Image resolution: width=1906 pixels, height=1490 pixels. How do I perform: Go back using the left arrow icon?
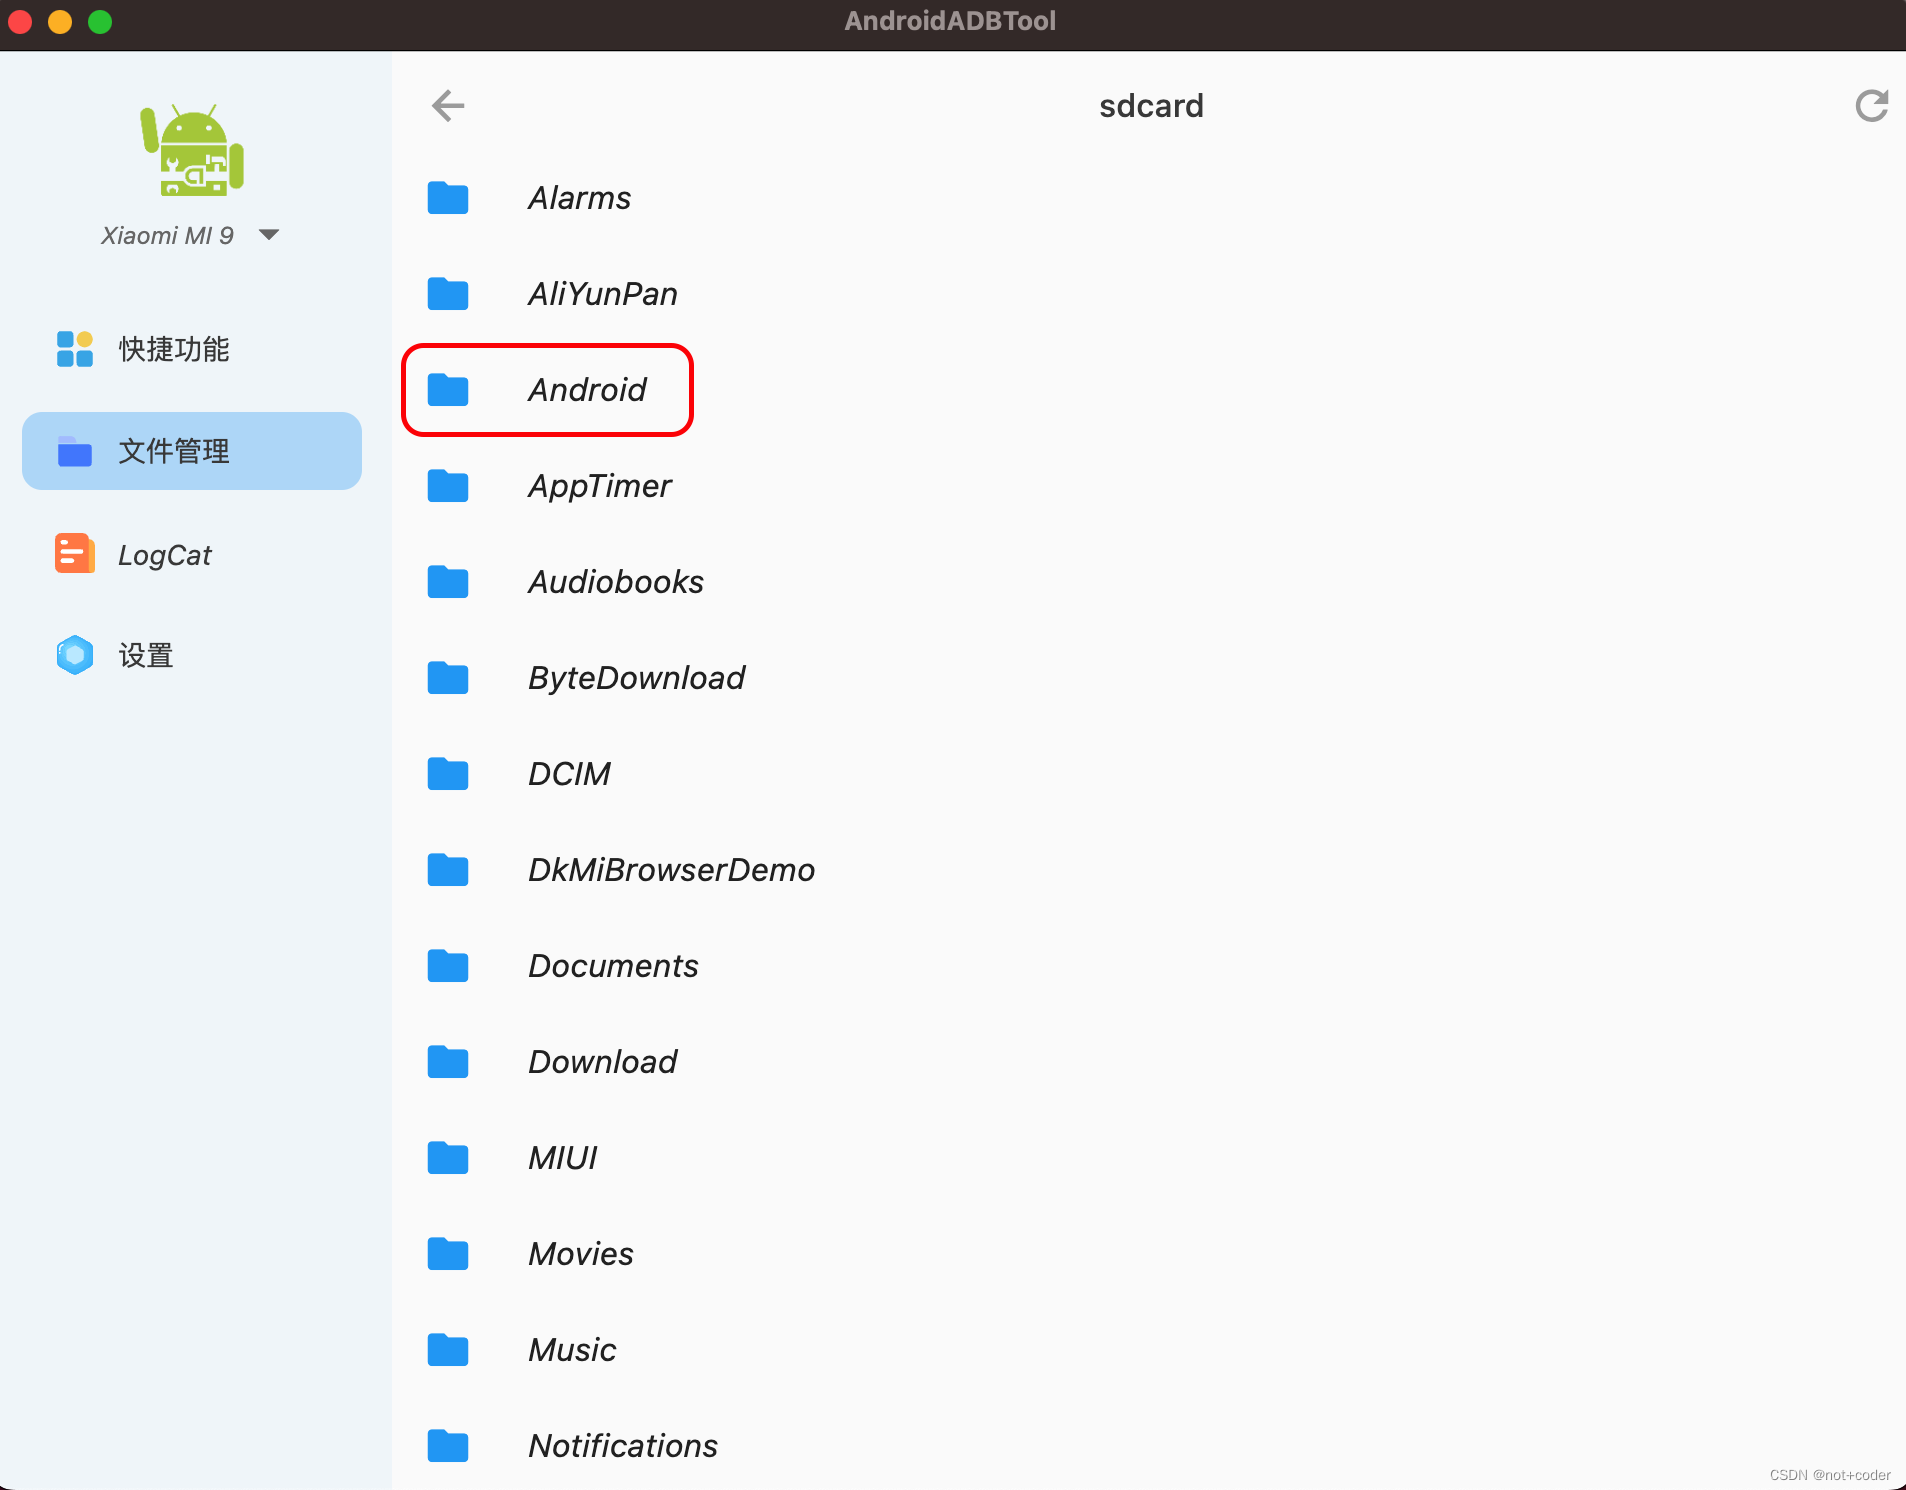[x=448, y=105]
